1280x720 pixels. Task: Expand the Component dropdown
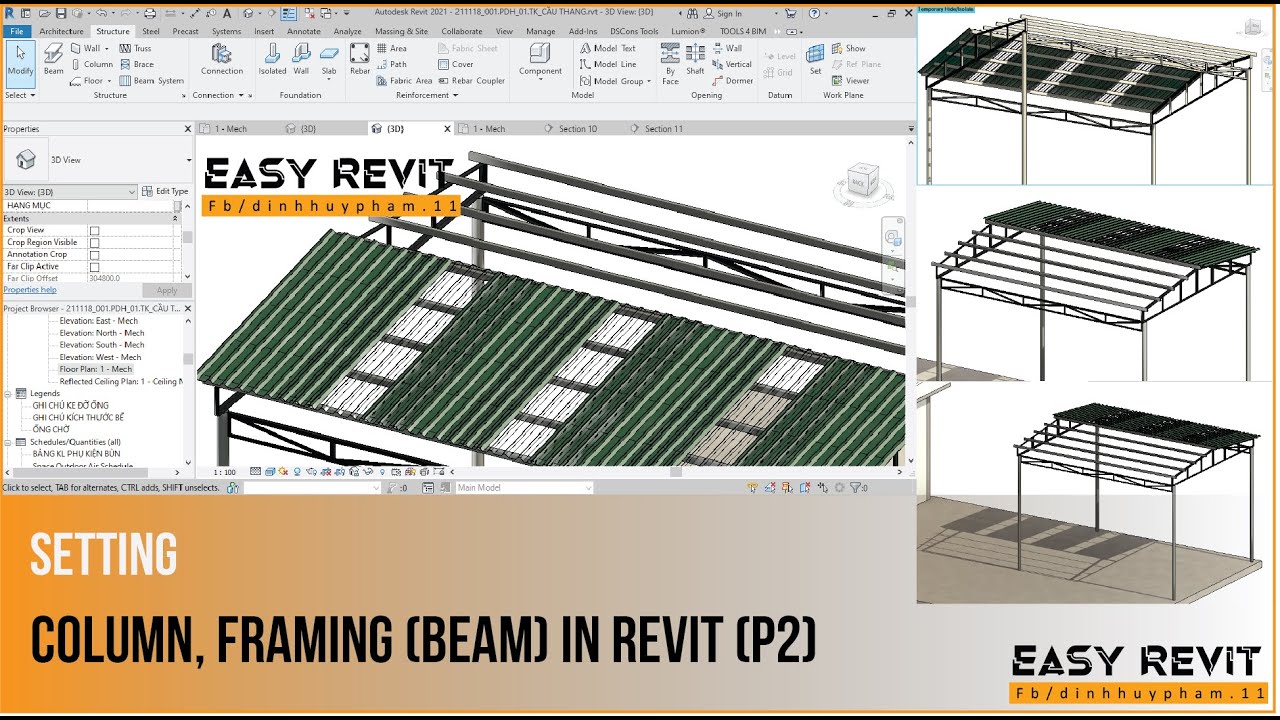click(x=540, y=79)
